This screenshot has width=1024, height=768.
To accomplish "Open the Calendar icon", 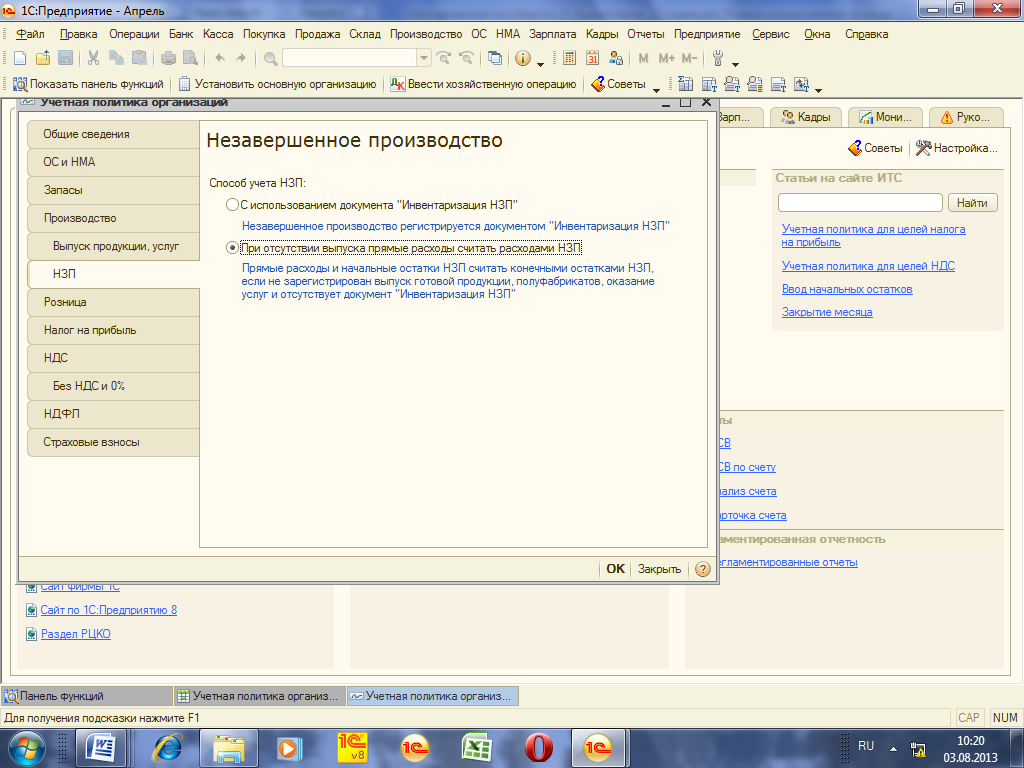I will (x=592, y=58).
